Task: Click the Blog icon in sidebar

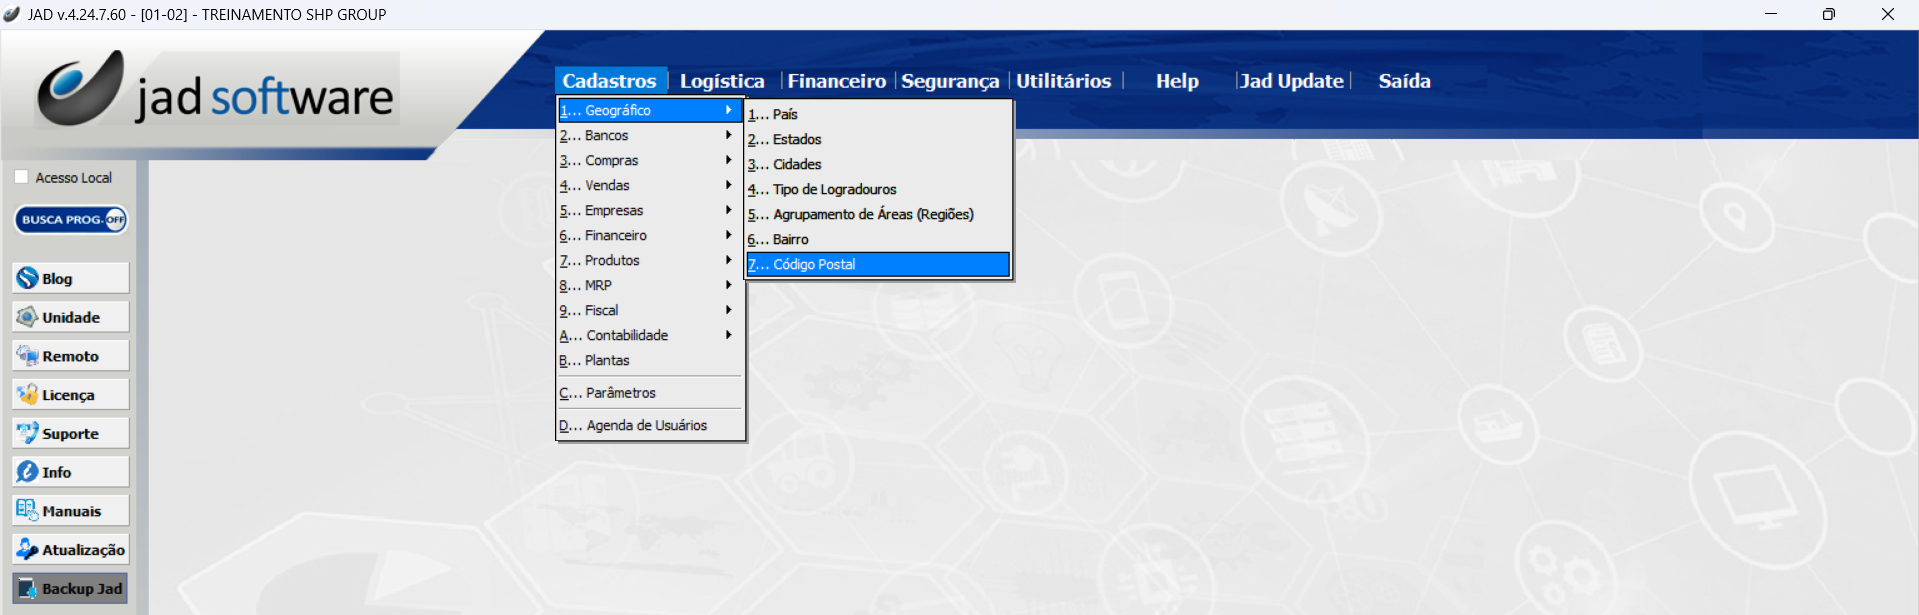Action: [x=28, y=278]
